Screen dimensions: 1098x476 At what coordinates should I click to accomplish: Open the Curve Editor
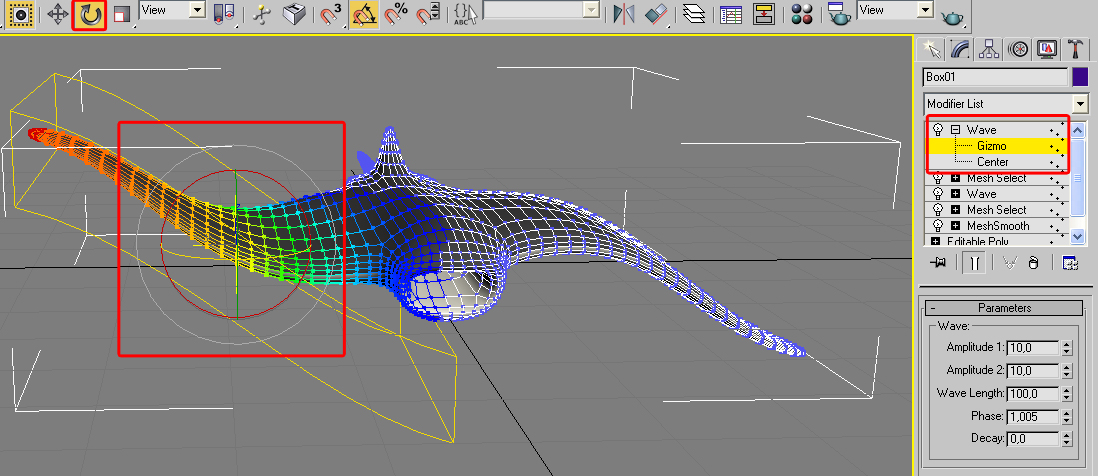click(x=730, y=15)
